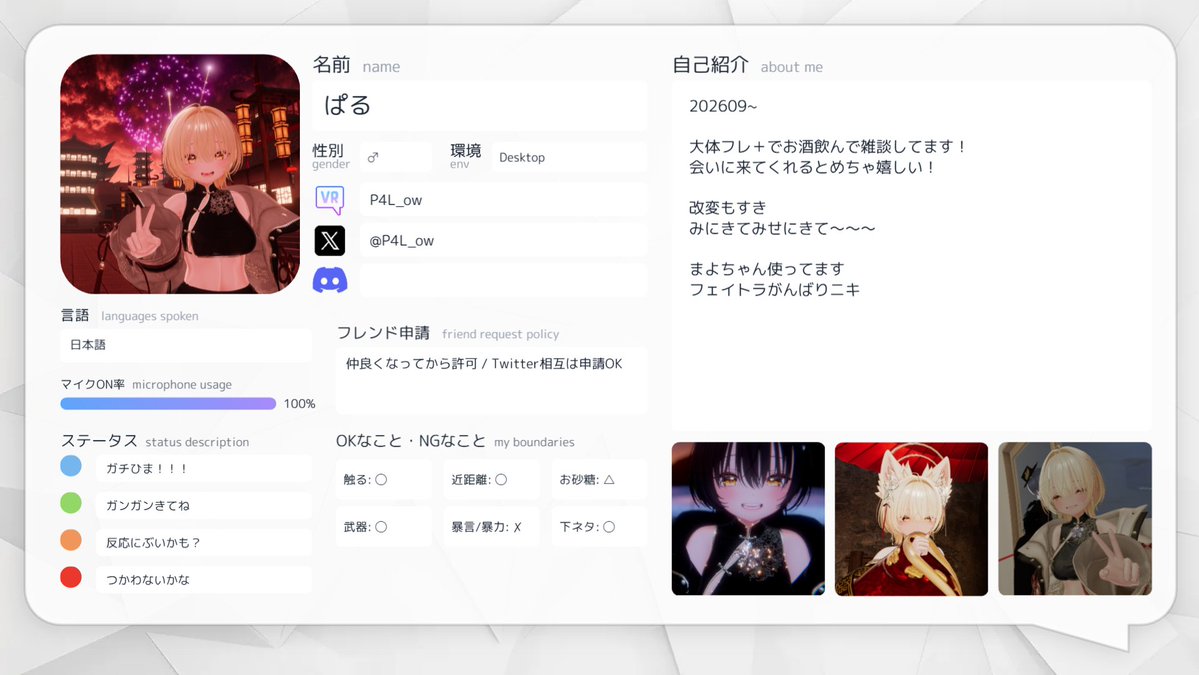Image resolution: width=1199 pixels, height=675 pixels.
Task: Click the 言語 languages spoken heading
Action: tap(129, 316)
